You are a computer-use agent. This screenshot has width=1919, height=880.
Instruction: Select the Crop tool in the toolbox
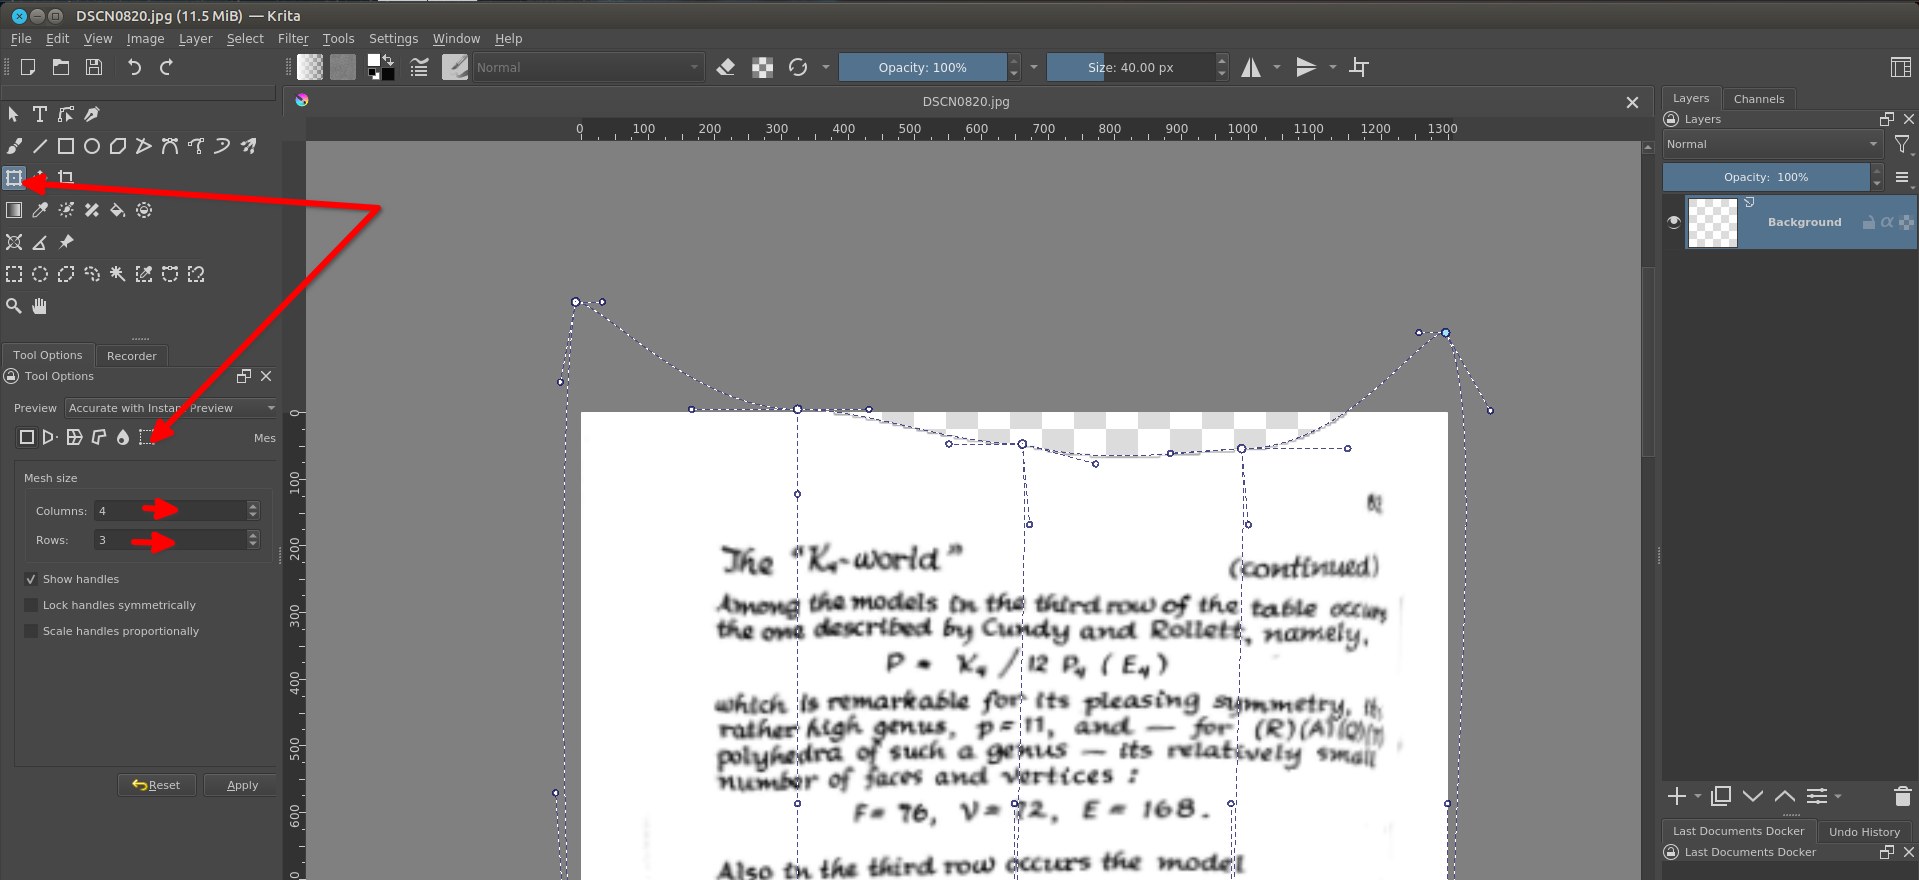coord(66,178)
